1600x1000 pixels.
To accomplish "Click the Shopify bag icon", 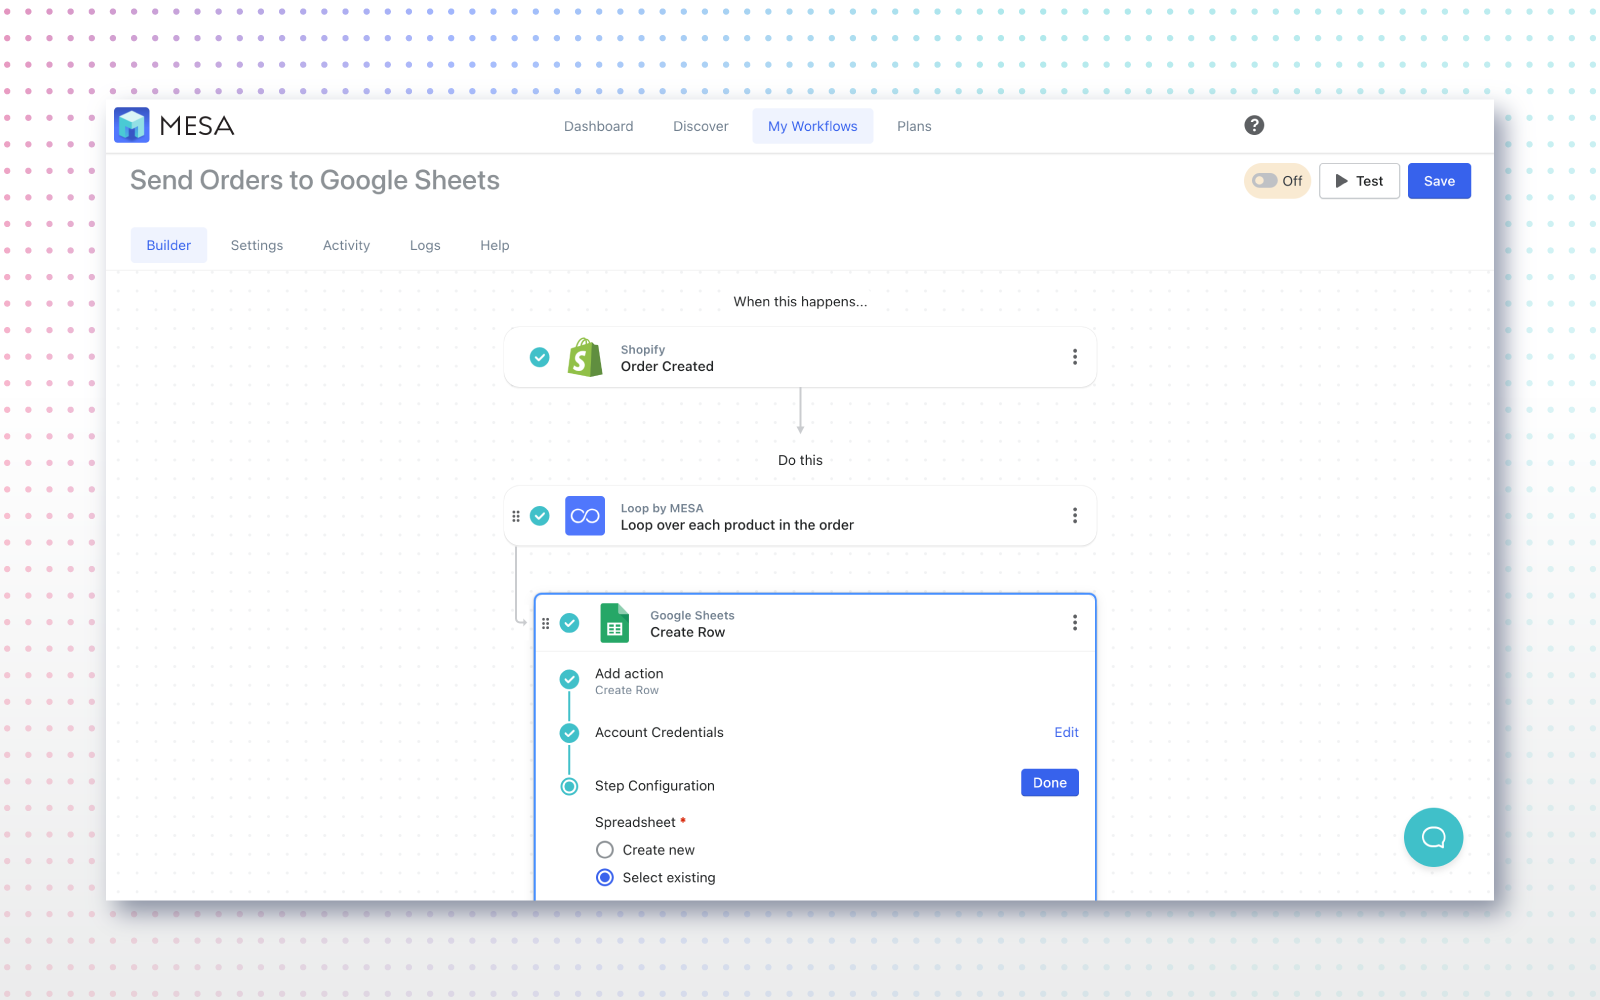I will 585,357.
